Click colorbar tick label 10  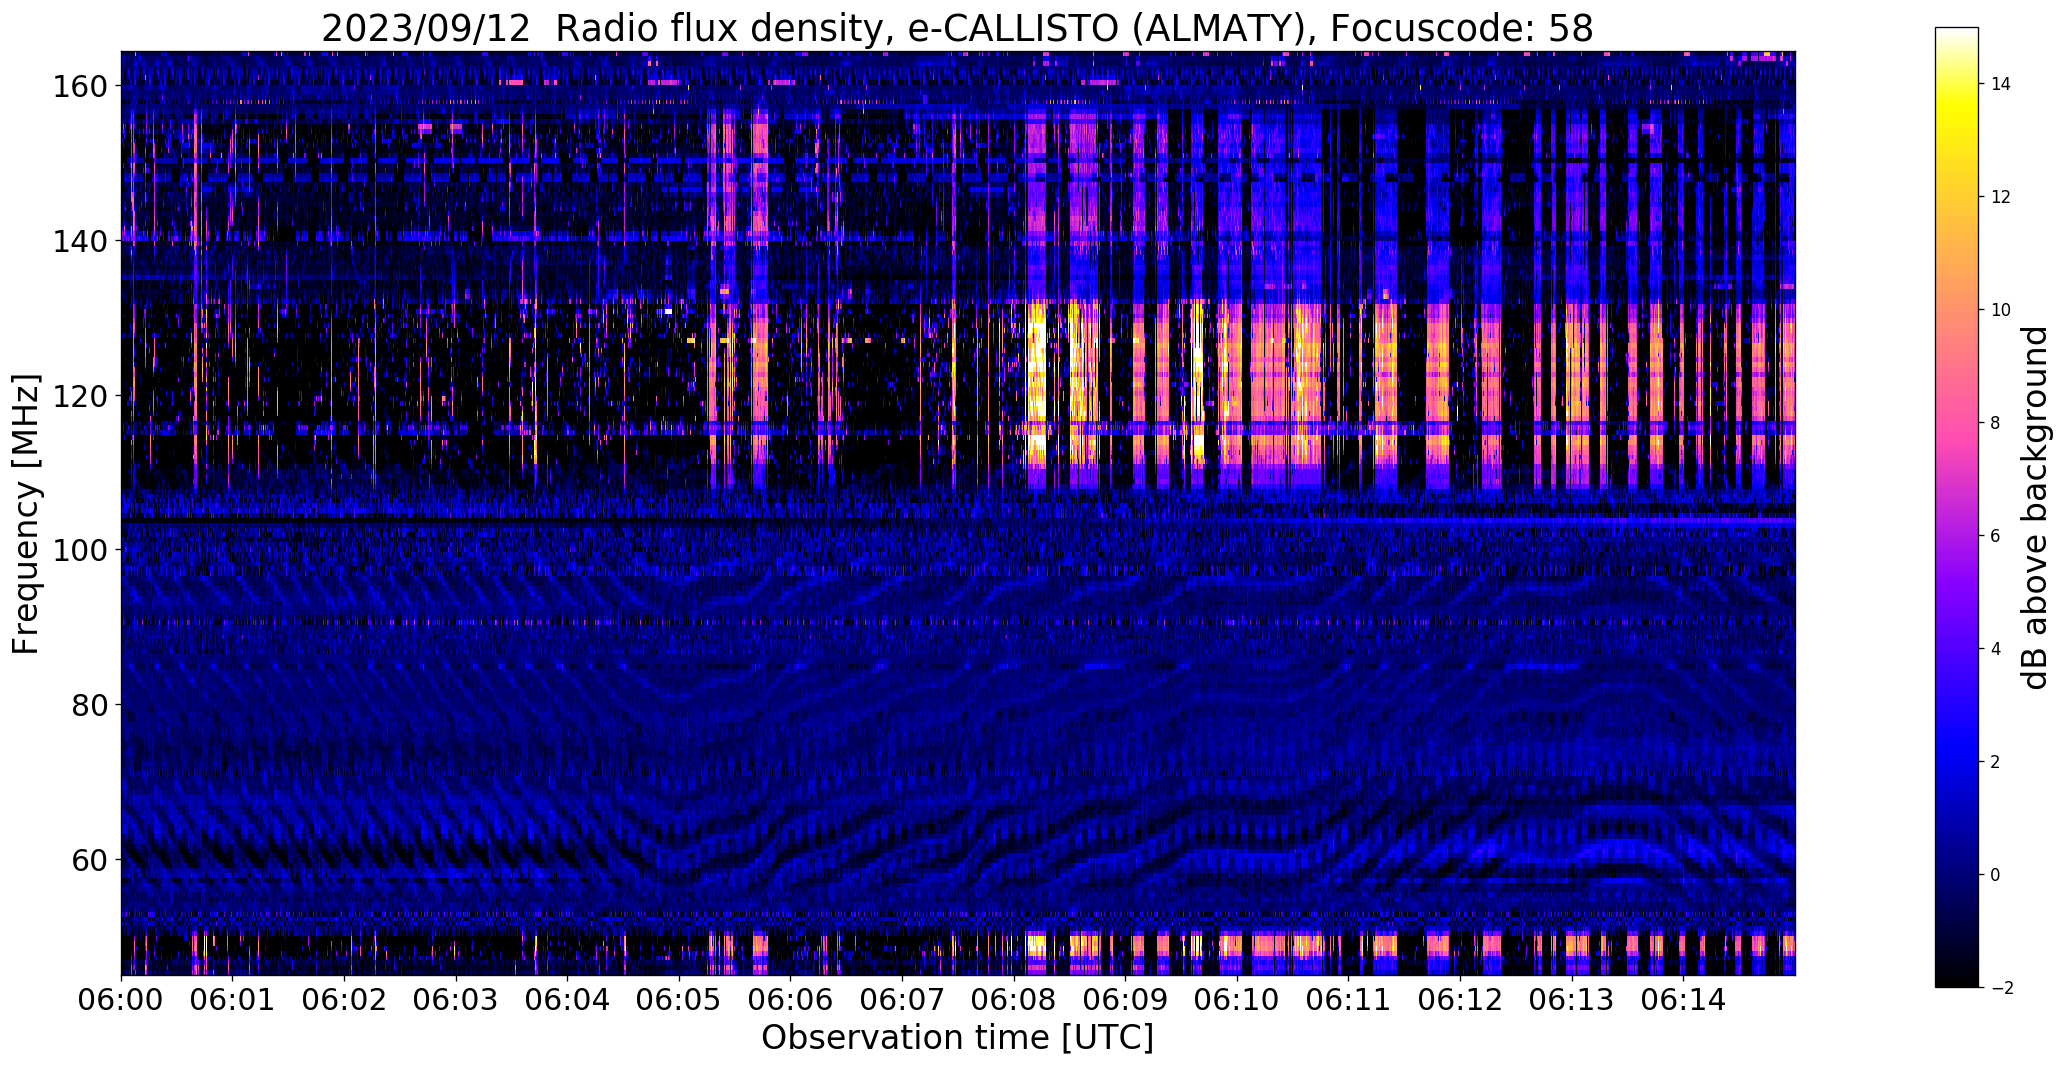[2001, 310]
